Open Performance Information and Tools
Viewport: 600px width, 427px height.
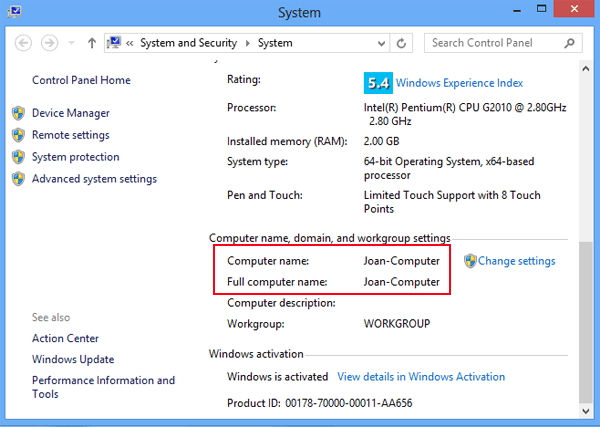[103, 387]
